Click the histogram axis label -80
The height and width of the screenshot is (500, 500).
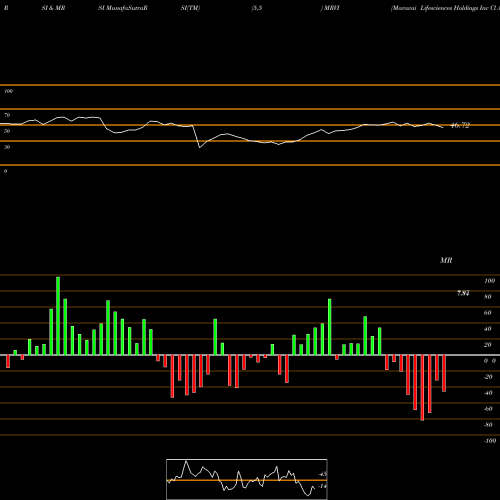coord(488,425)
